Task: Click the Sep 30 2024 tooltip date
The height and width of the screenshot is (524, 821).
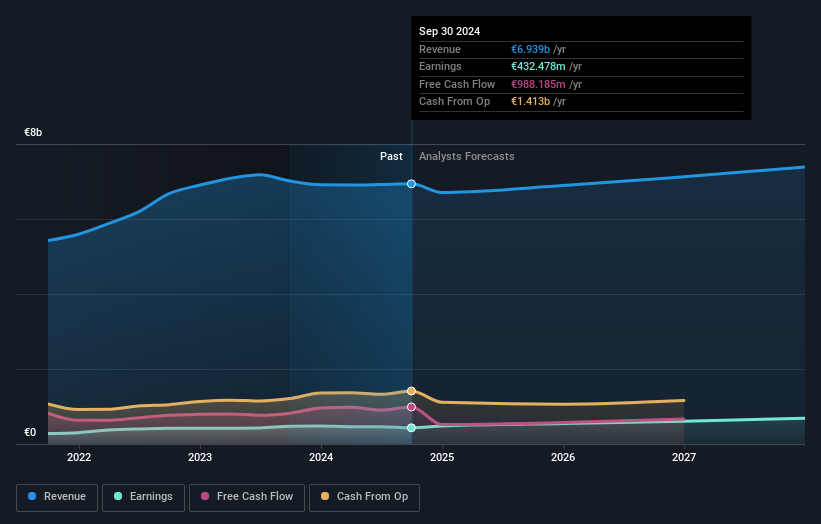Action: (x=449, y=31)
